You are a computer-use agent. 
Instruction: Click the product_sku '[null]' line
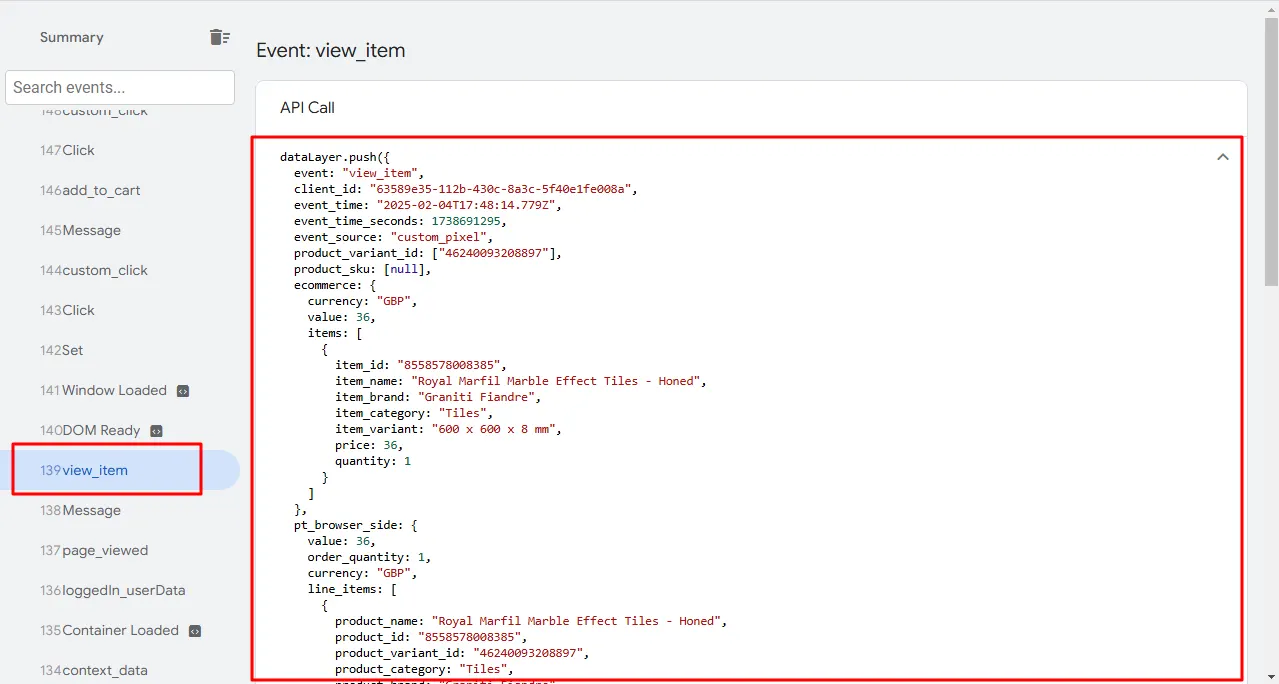(363, 269)
